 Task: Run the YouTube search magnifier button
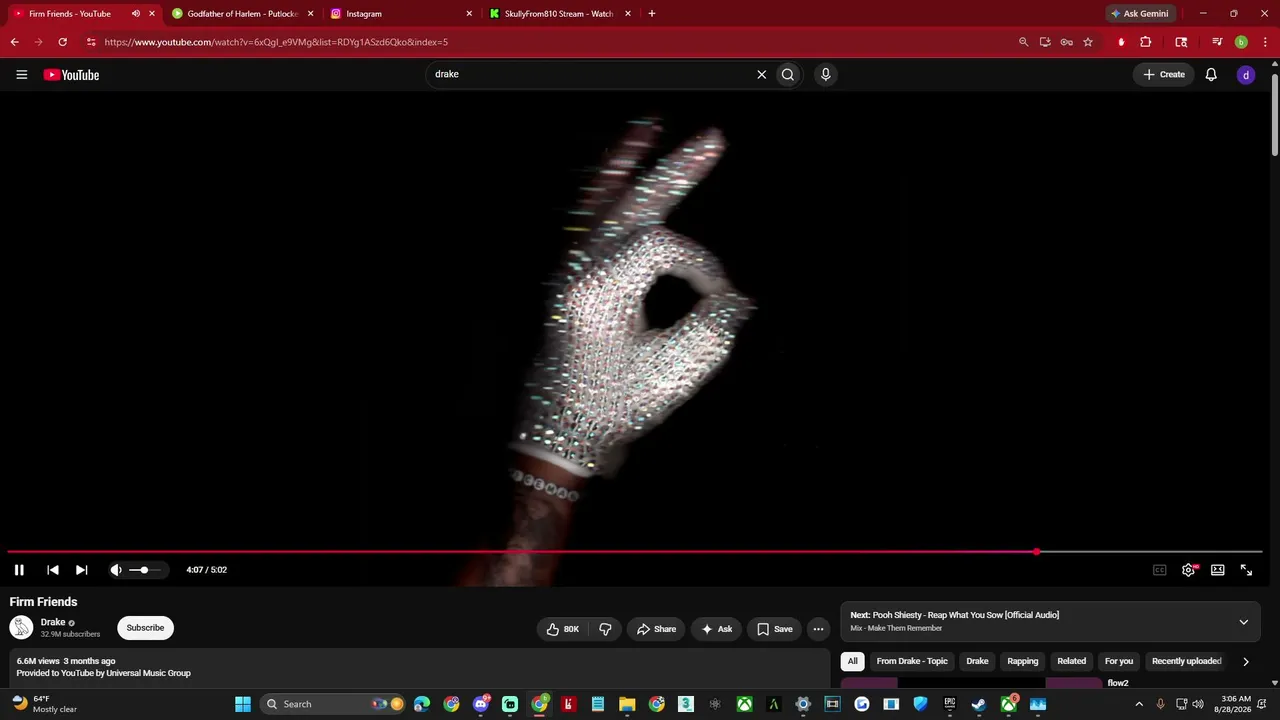[x=788, y=74]
